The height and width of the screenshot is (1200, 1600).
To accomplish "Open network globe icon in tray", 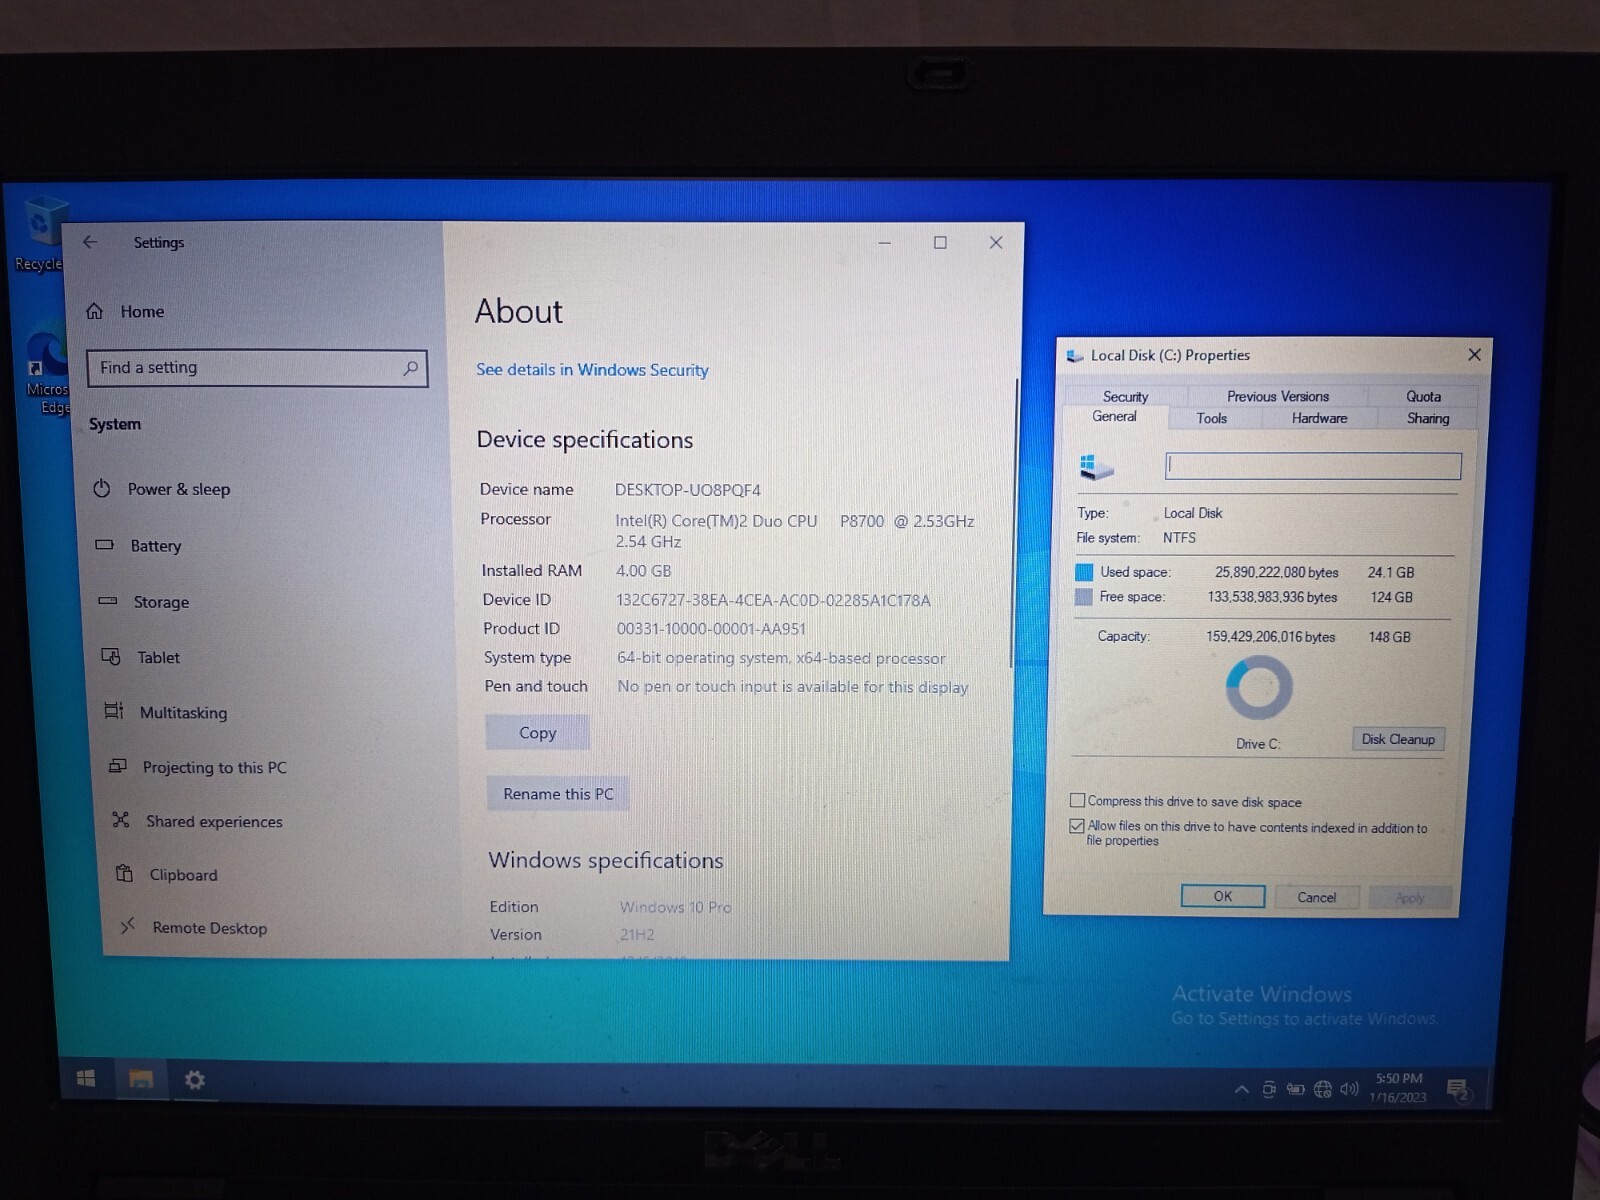I will [1322, 1089].
